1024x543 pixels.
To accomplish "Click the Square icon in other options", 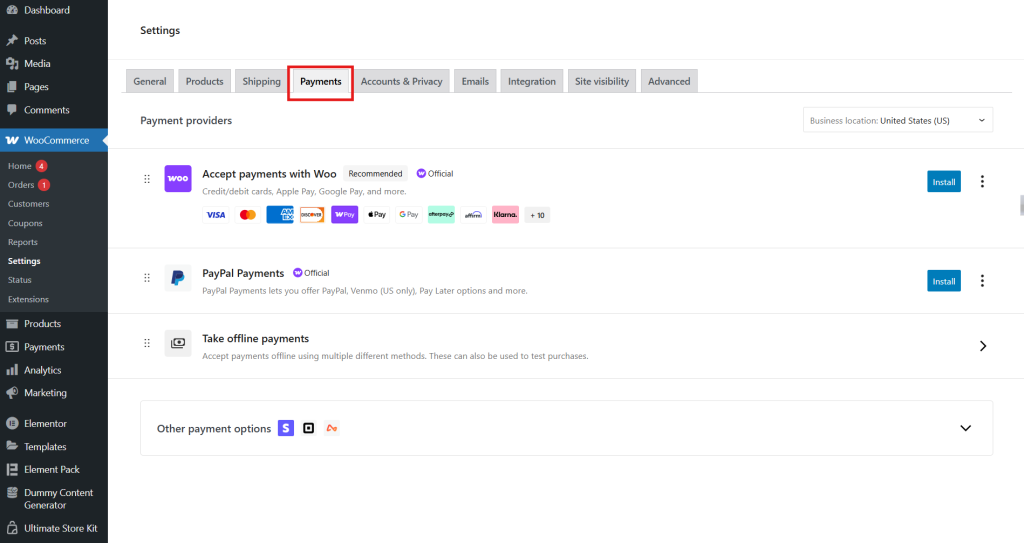I will (309, 428).
